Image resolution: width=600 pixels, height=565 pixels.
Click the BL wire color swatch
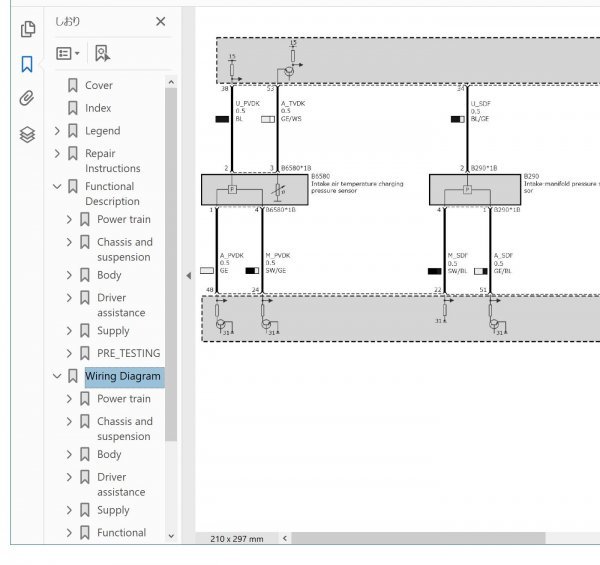222,119
